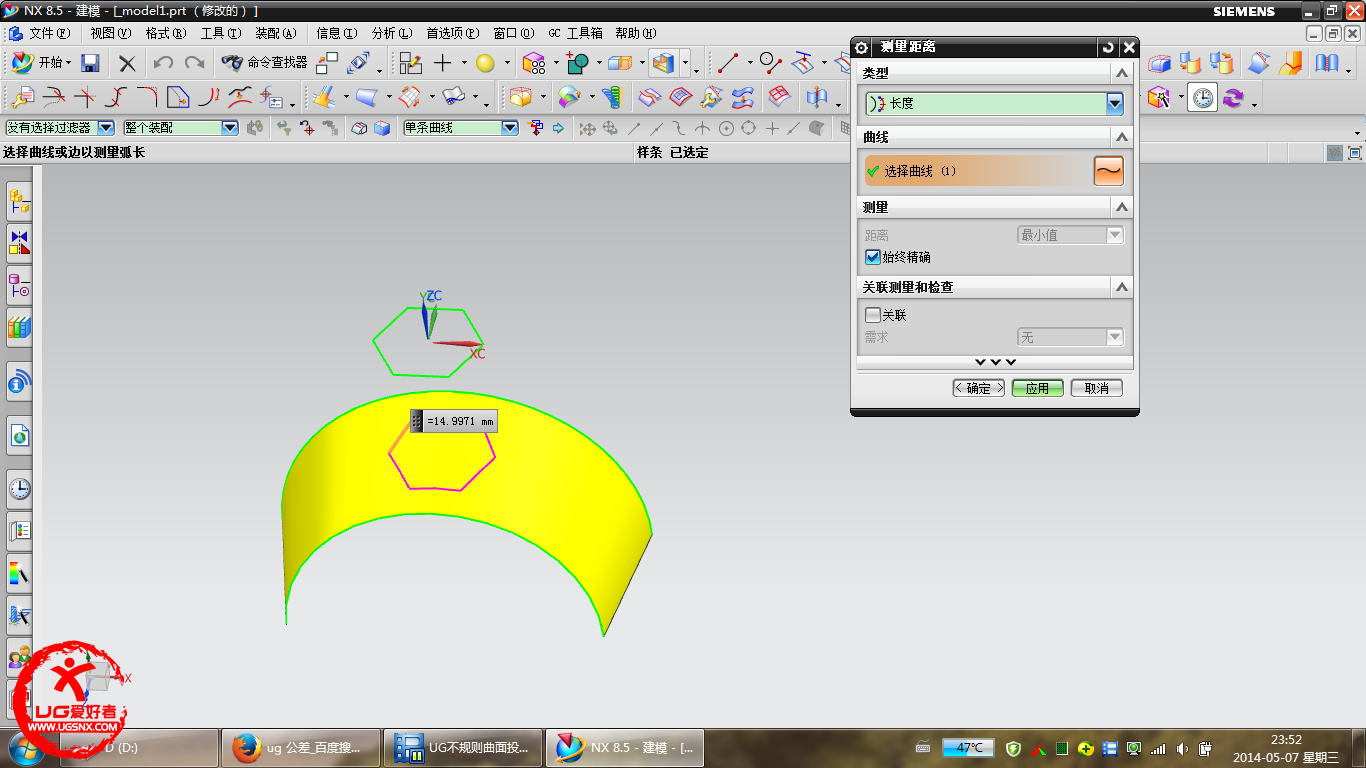
Task: Open the selection filter dropdown 没有选择过滤器
Action: click(x=60, y=128)
